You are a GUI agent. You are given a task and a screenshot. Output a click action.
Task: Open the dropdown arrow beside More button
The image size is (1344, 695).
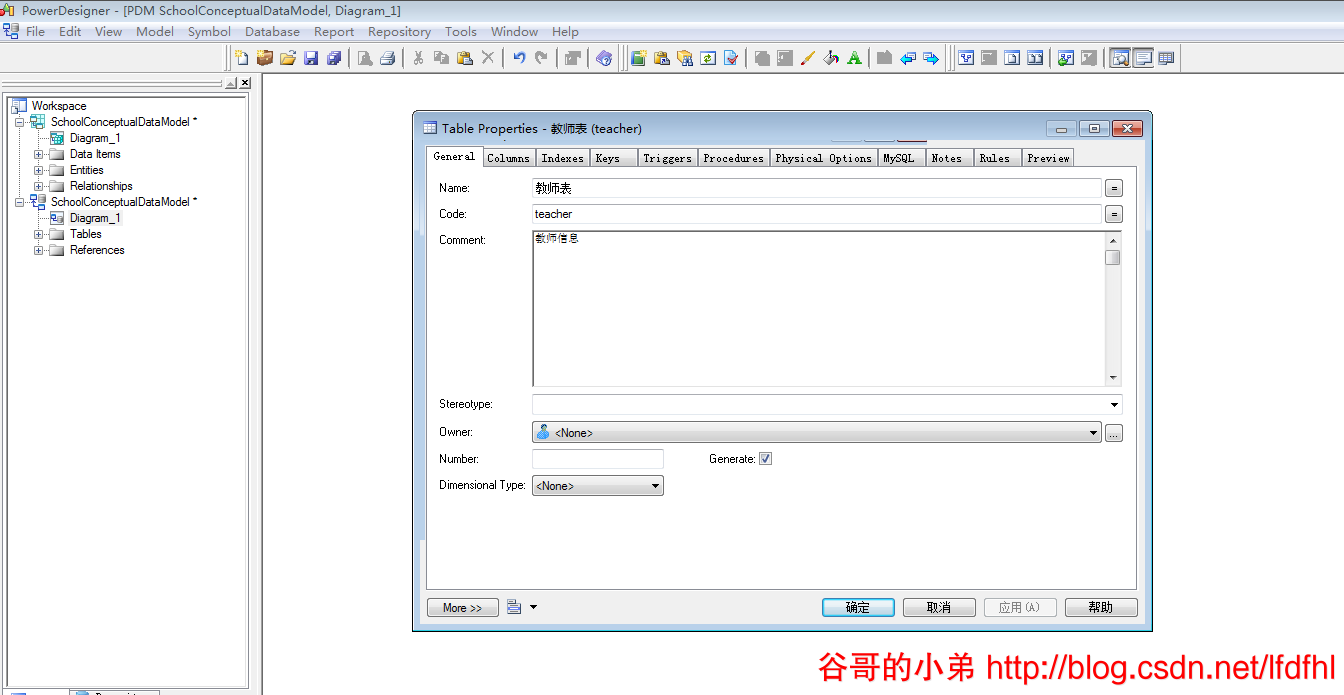[x=533, y=607]
